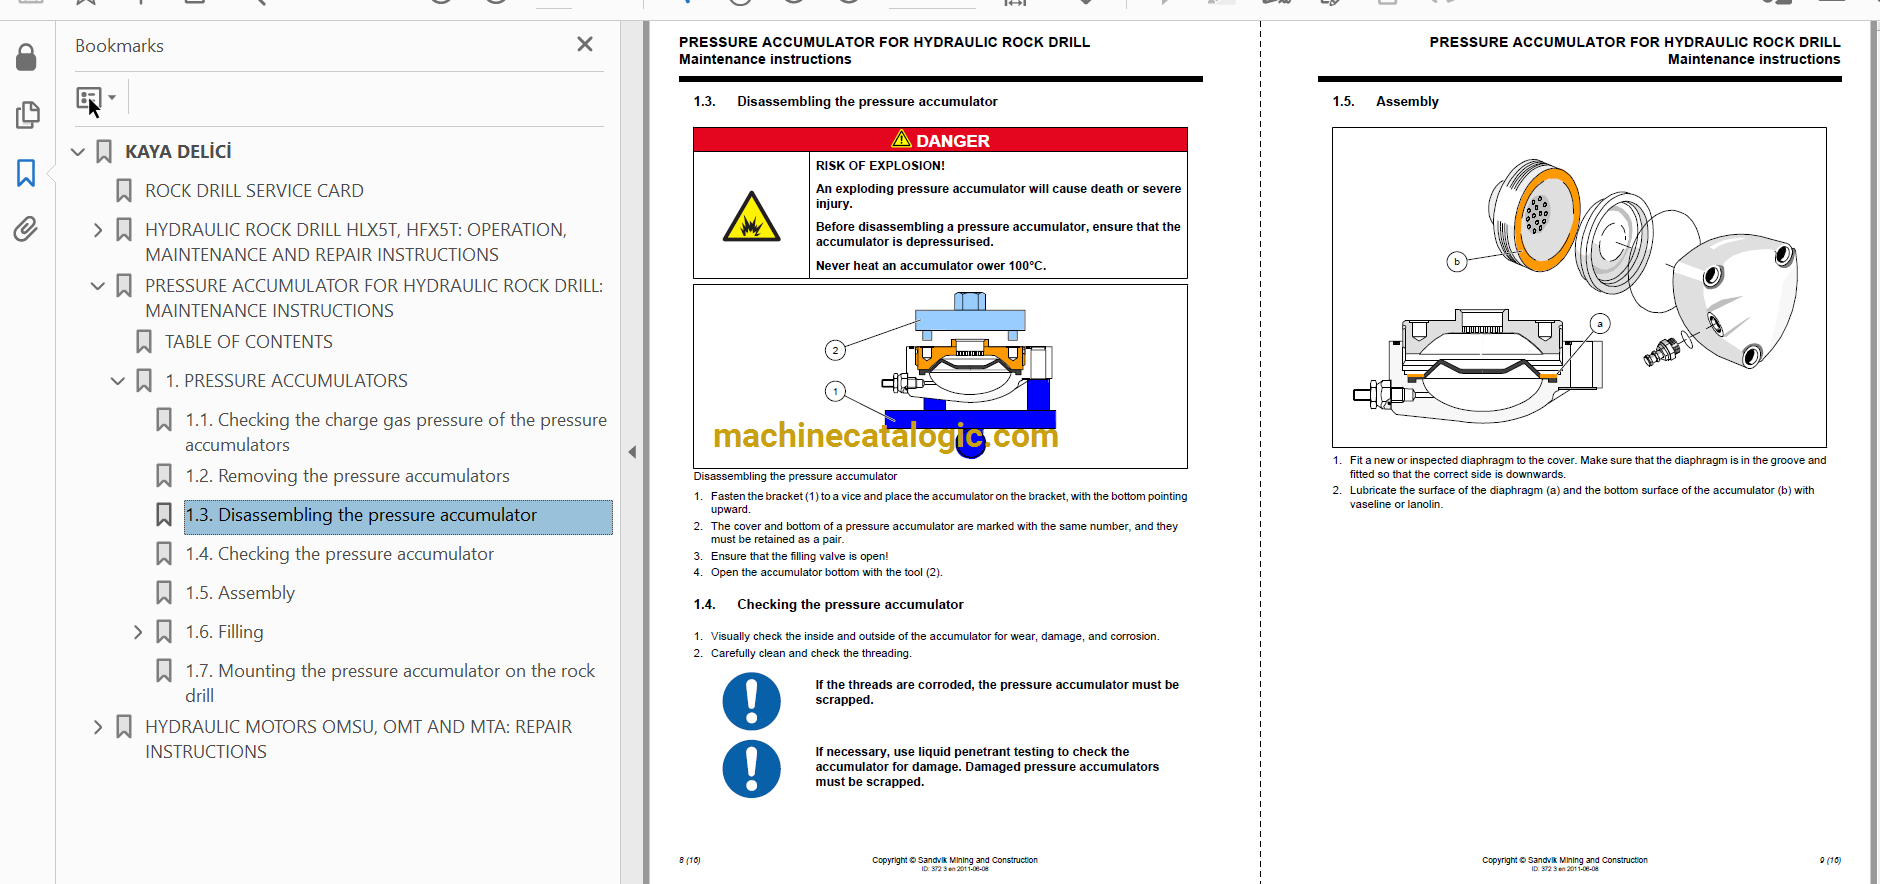This screenshot has width=1880, height=884.
Task: Open 1.6. Filling bookmark
Action: point(224,632)
